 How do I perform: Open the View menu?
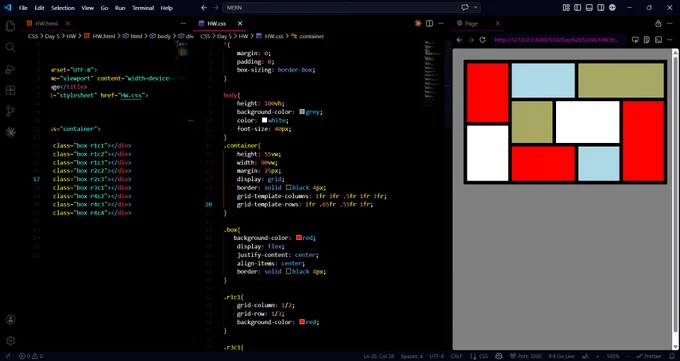coord(88,8)
